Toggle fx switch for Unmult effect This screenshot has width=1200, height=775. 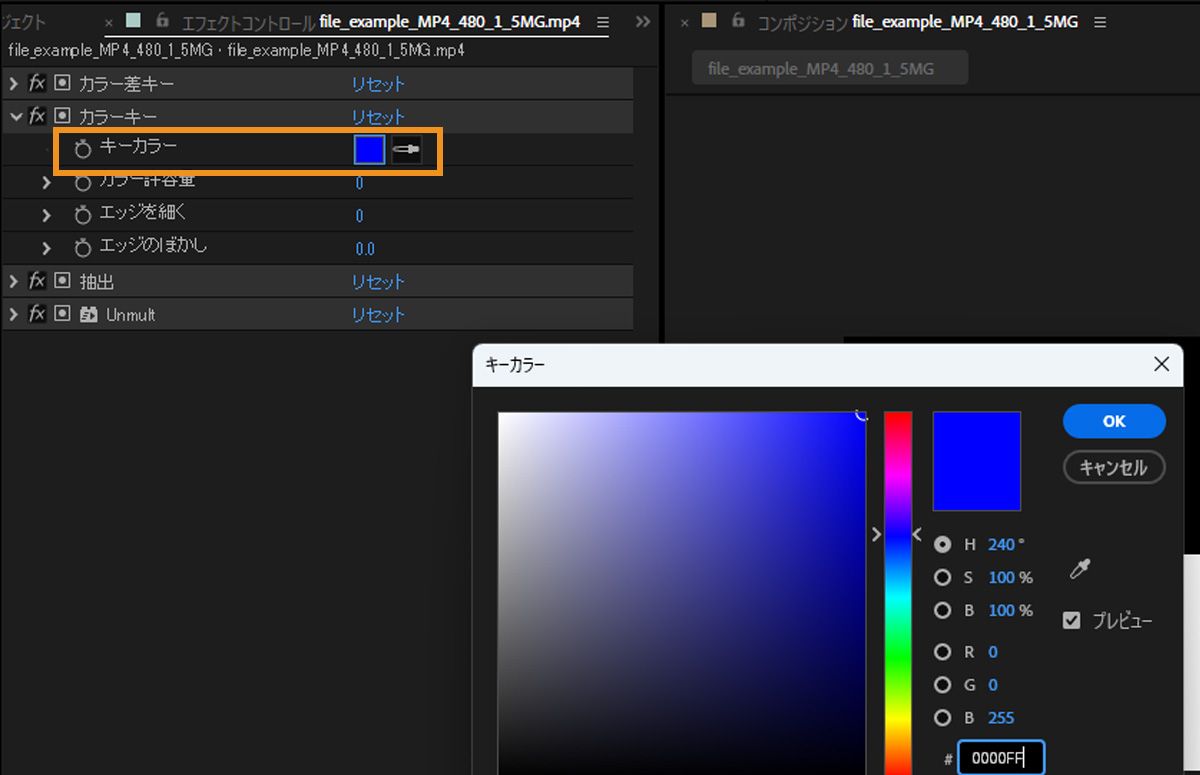pyautogui.click(x=38, y=314)
